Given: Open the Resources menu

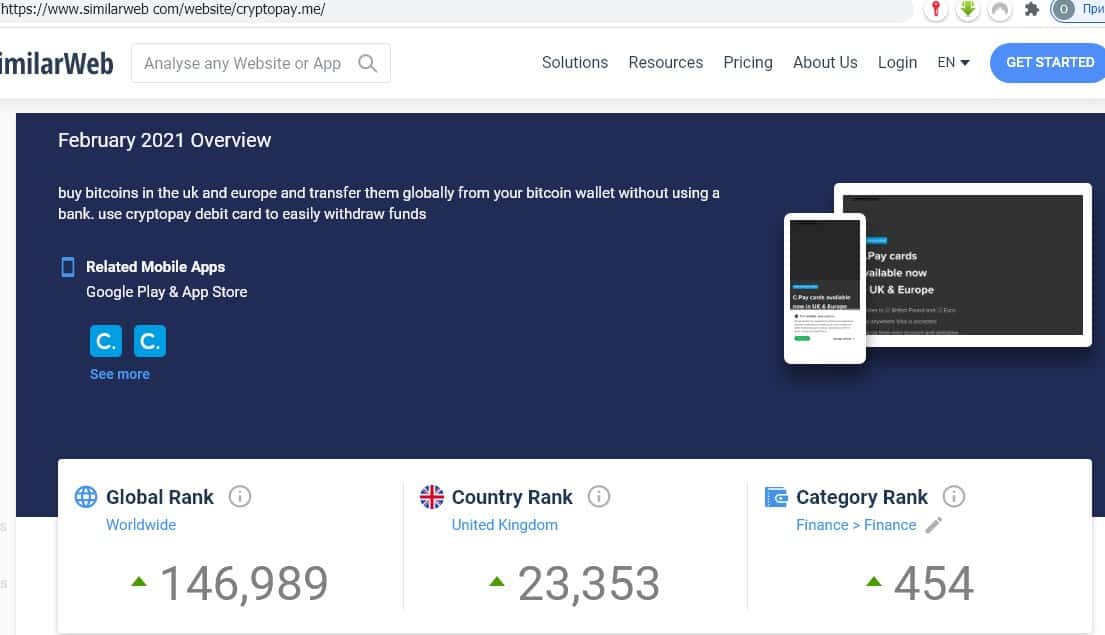Looking at the screenshot, I should [x=665, y=62].
